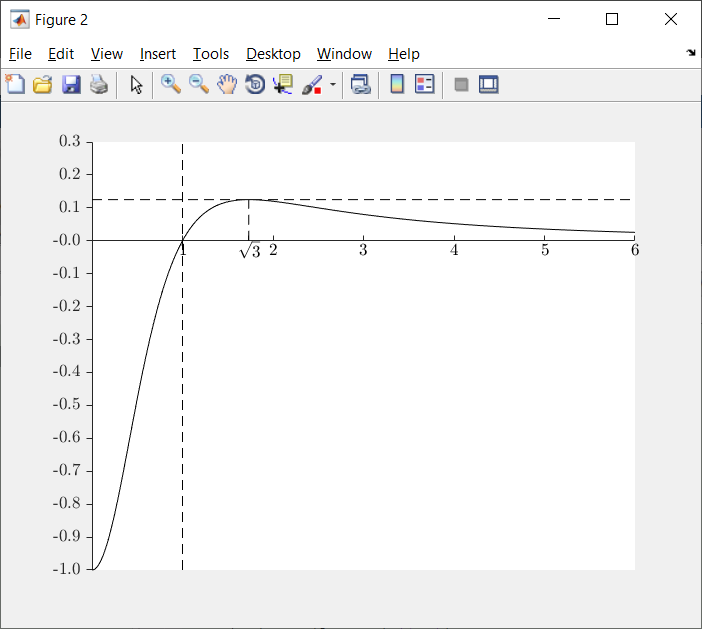This screenshot has height=629, width=702.
Task: Open the Desktop menu
Action: (273, 54)
